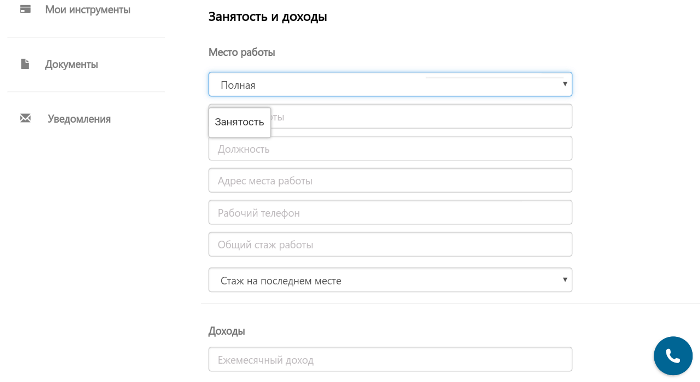The image size is (700, 382).
Task: Click the document icon beside Документы
Action: (25, 64)
